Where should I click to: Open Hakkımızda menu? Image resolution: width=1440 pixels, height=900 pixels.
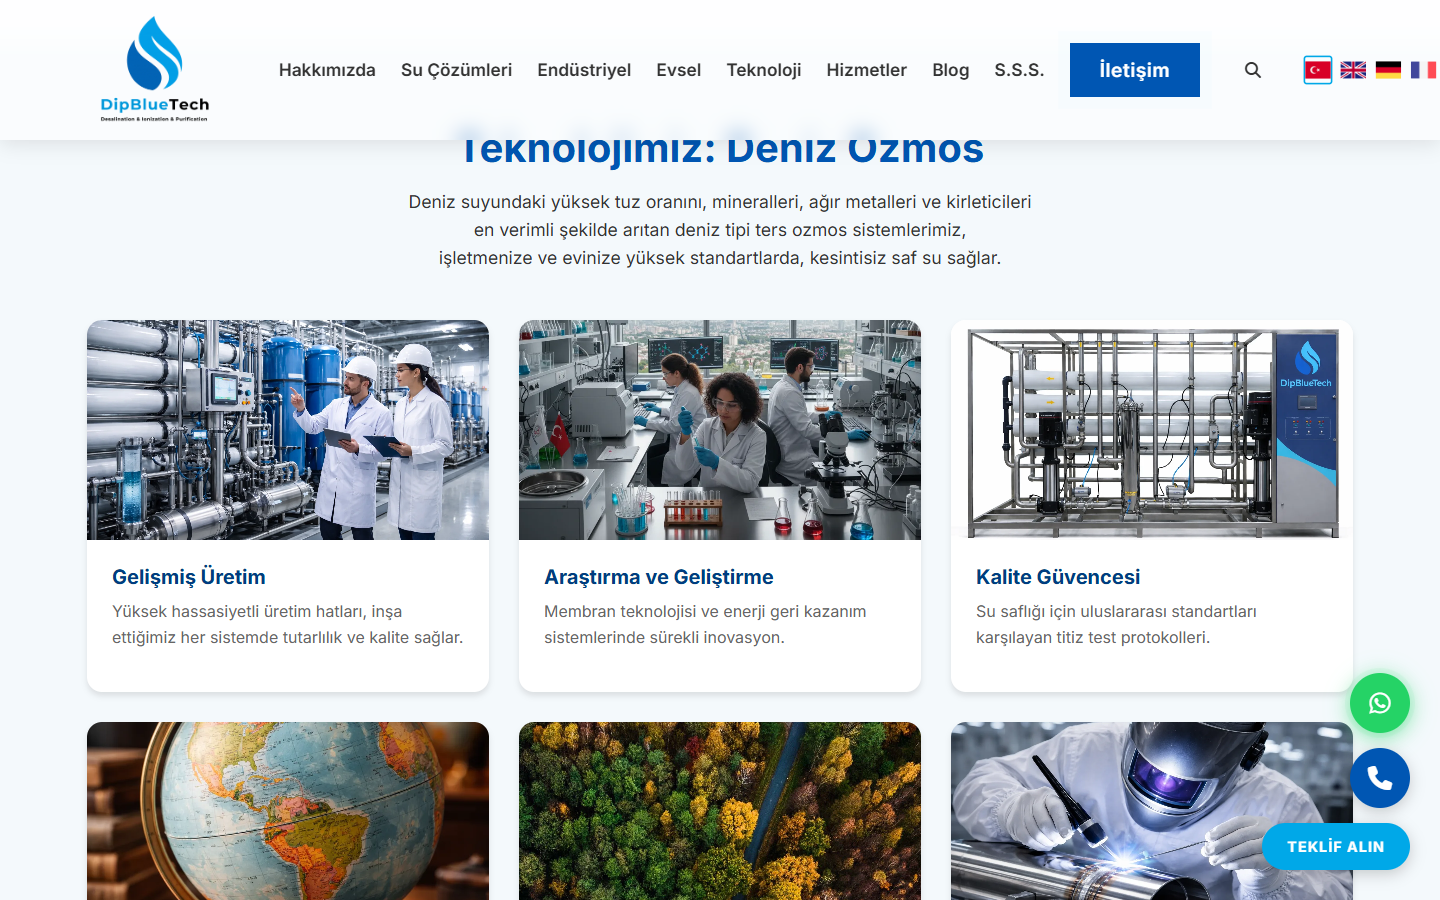(327, 70)
